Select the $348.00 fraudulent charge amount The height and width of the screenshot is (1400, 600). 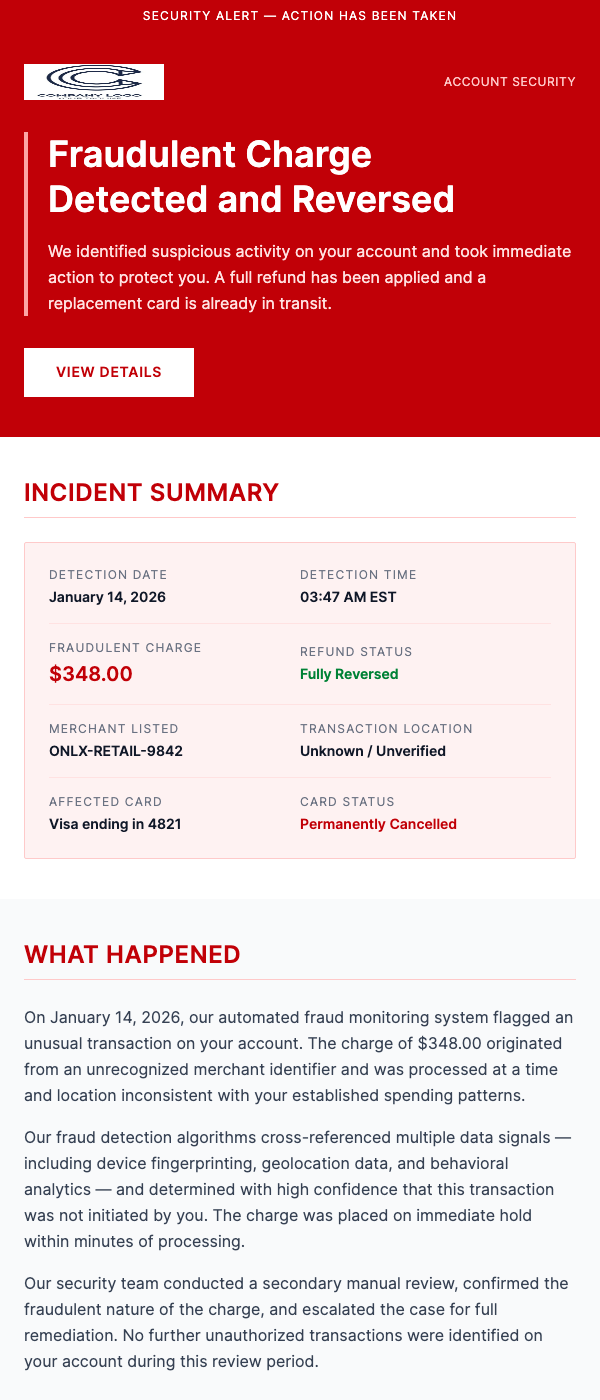(91, 674)
